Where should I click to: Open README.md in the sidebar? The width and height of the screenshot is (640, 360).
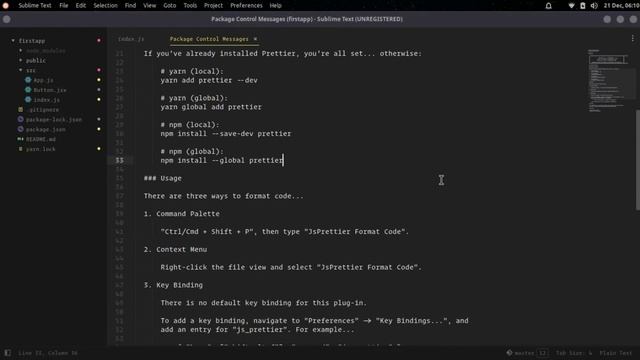coord(41,139)
